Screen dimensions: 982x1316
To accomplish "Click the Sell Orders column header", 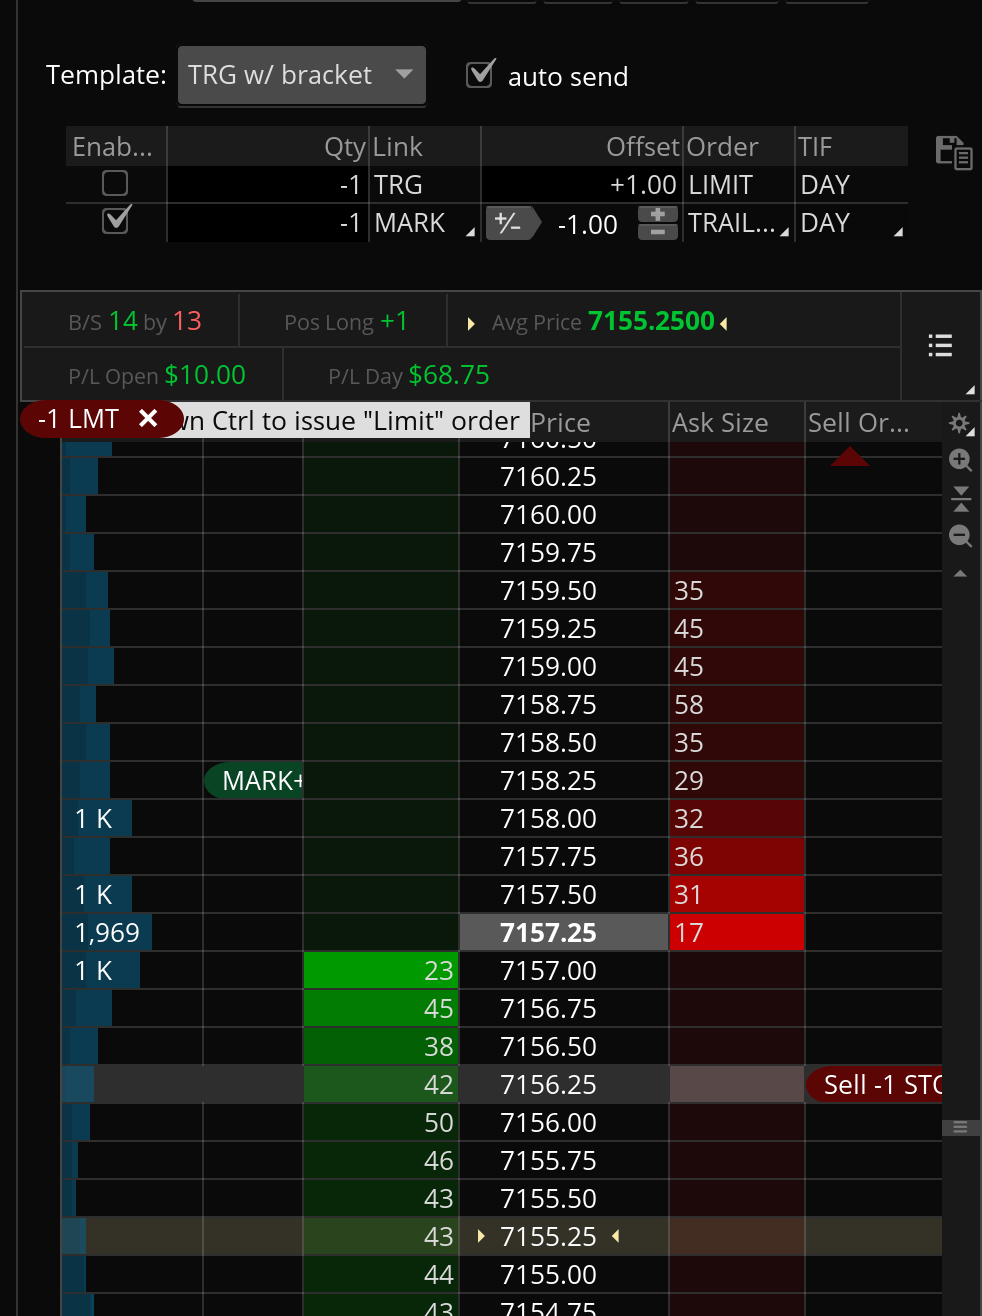I will click(x=858, y=423).
